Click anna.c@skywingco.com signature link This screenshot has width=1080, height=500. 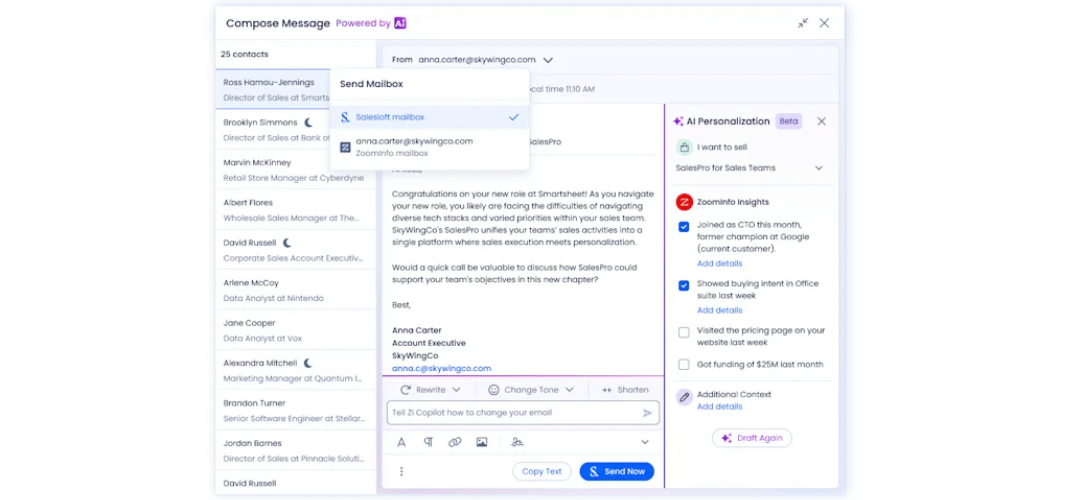pos(442,368)
